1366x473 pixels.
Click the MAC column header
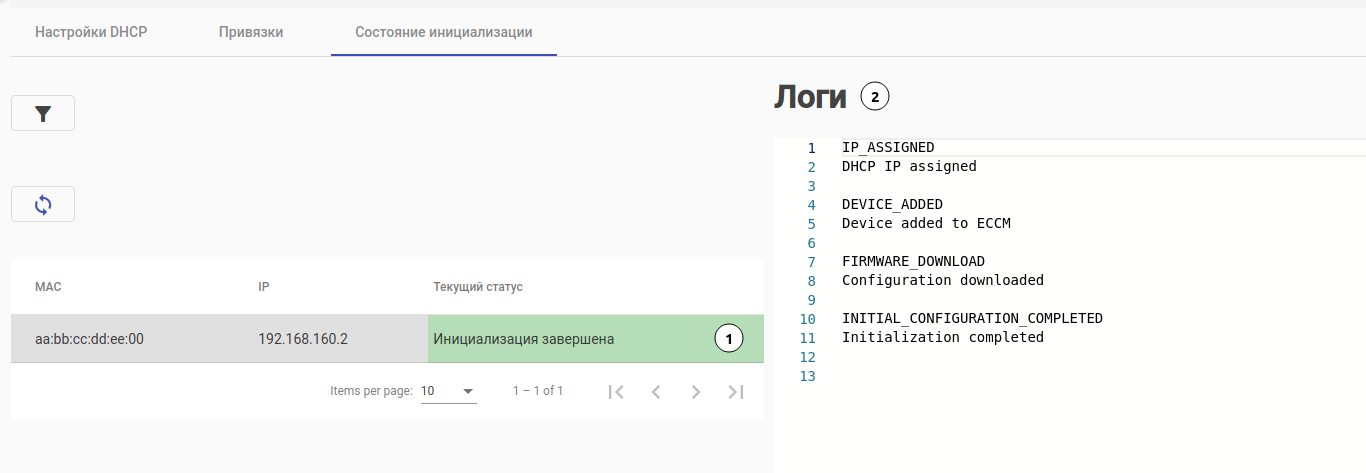click(48, 287)
